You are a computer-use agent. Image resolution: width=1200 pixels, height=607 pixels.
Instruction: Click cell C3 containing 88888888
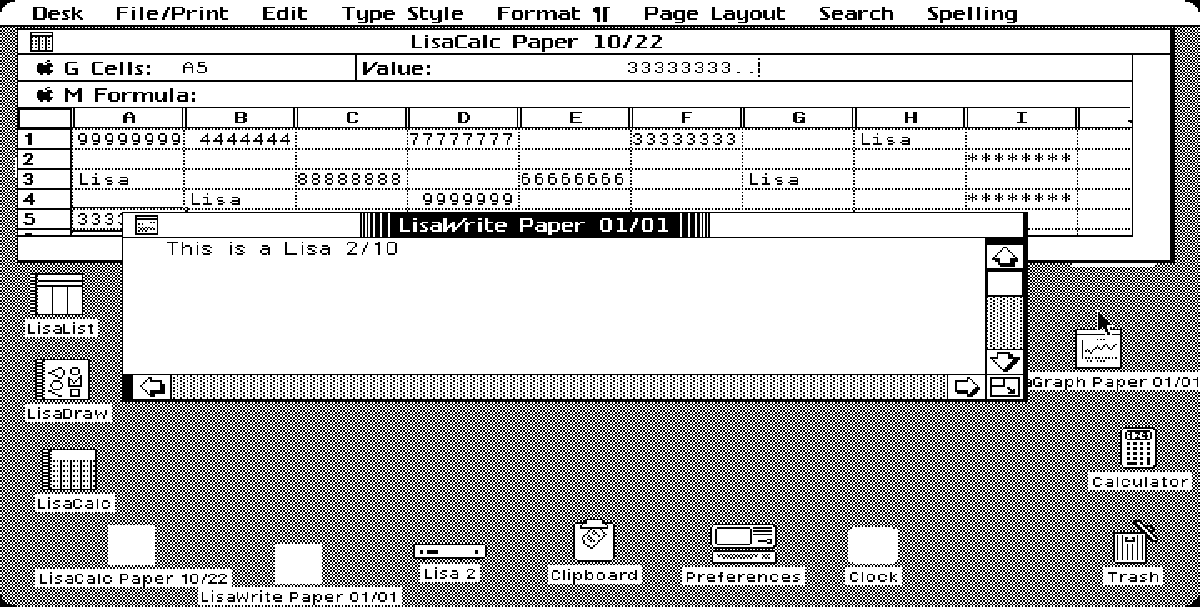point(352,180)
